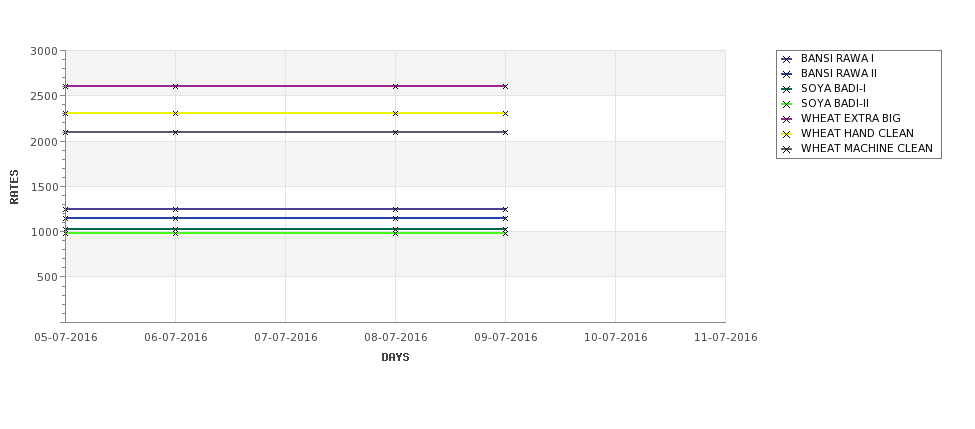Click the SOYA BADI-II legend marker

pyautogui.click(x=787, y=104)
